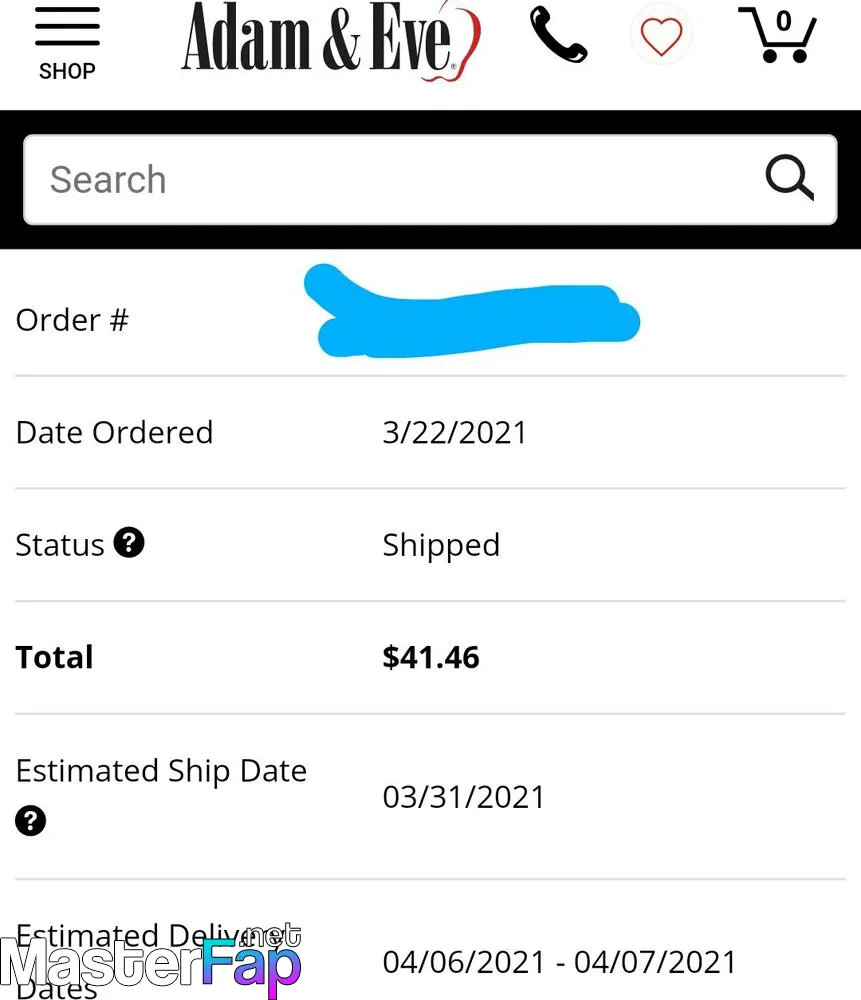Show Estimated Ship Date help icon
The width and height of the screenshot is (861, 1000).
(x=31, y=820)
